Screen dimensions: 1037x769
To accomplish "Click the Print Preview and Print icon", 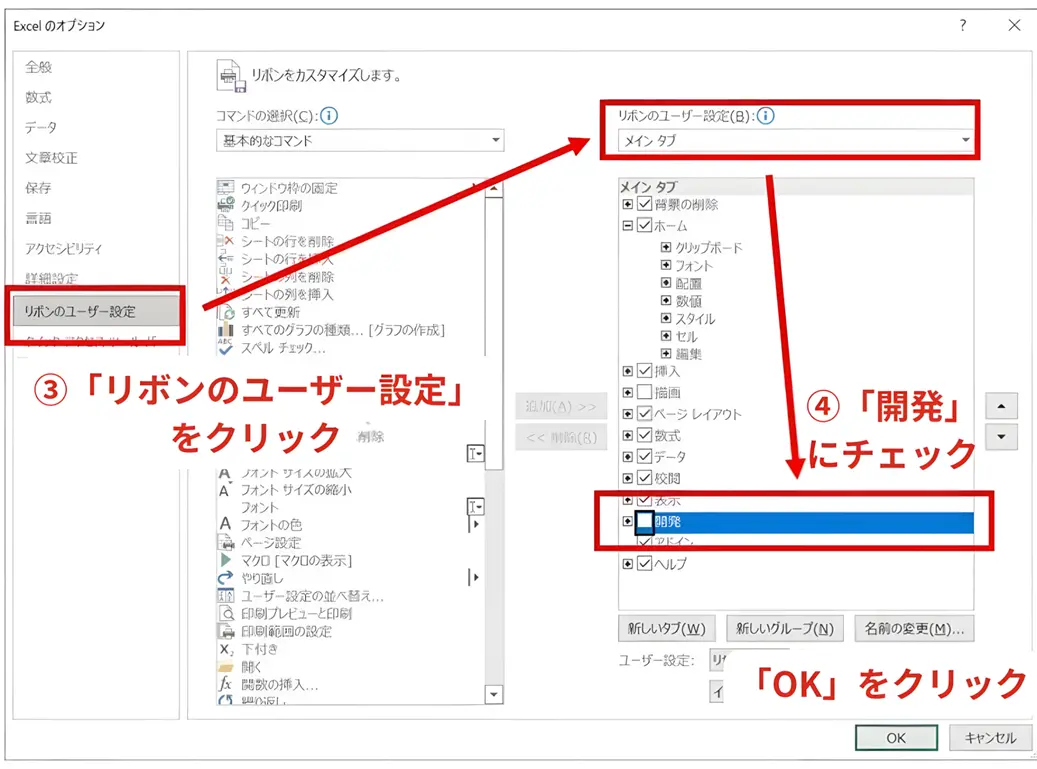I will click(226, 614).
